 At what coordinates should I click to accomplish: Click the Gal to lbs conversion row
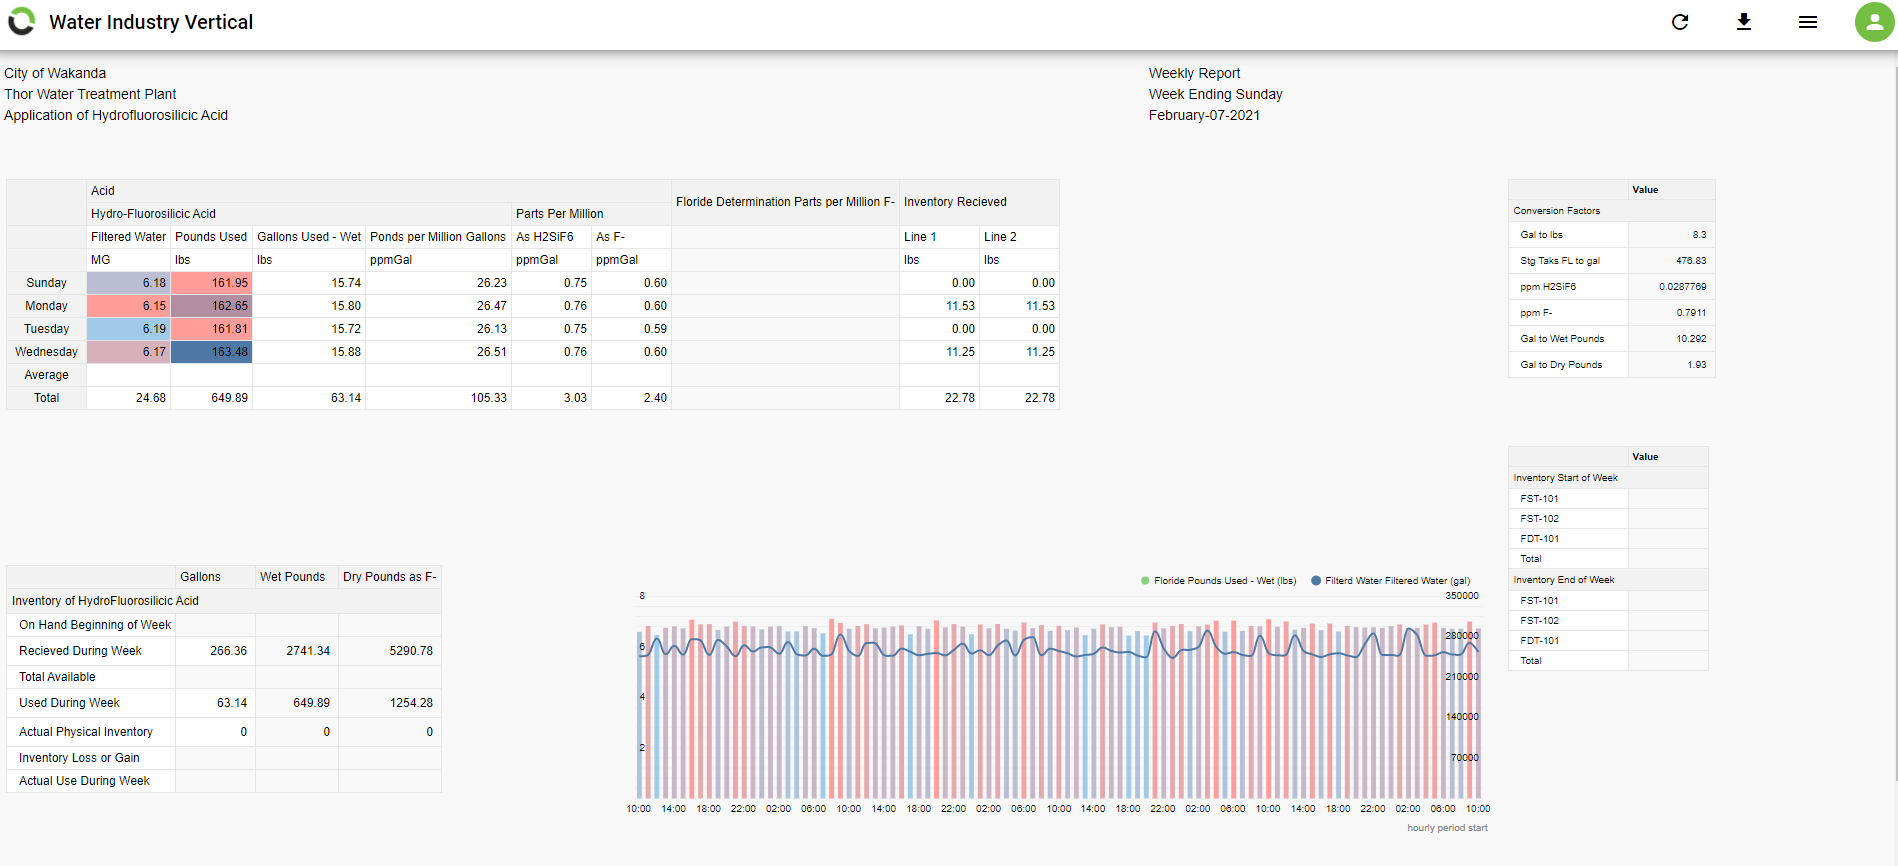1611,235
